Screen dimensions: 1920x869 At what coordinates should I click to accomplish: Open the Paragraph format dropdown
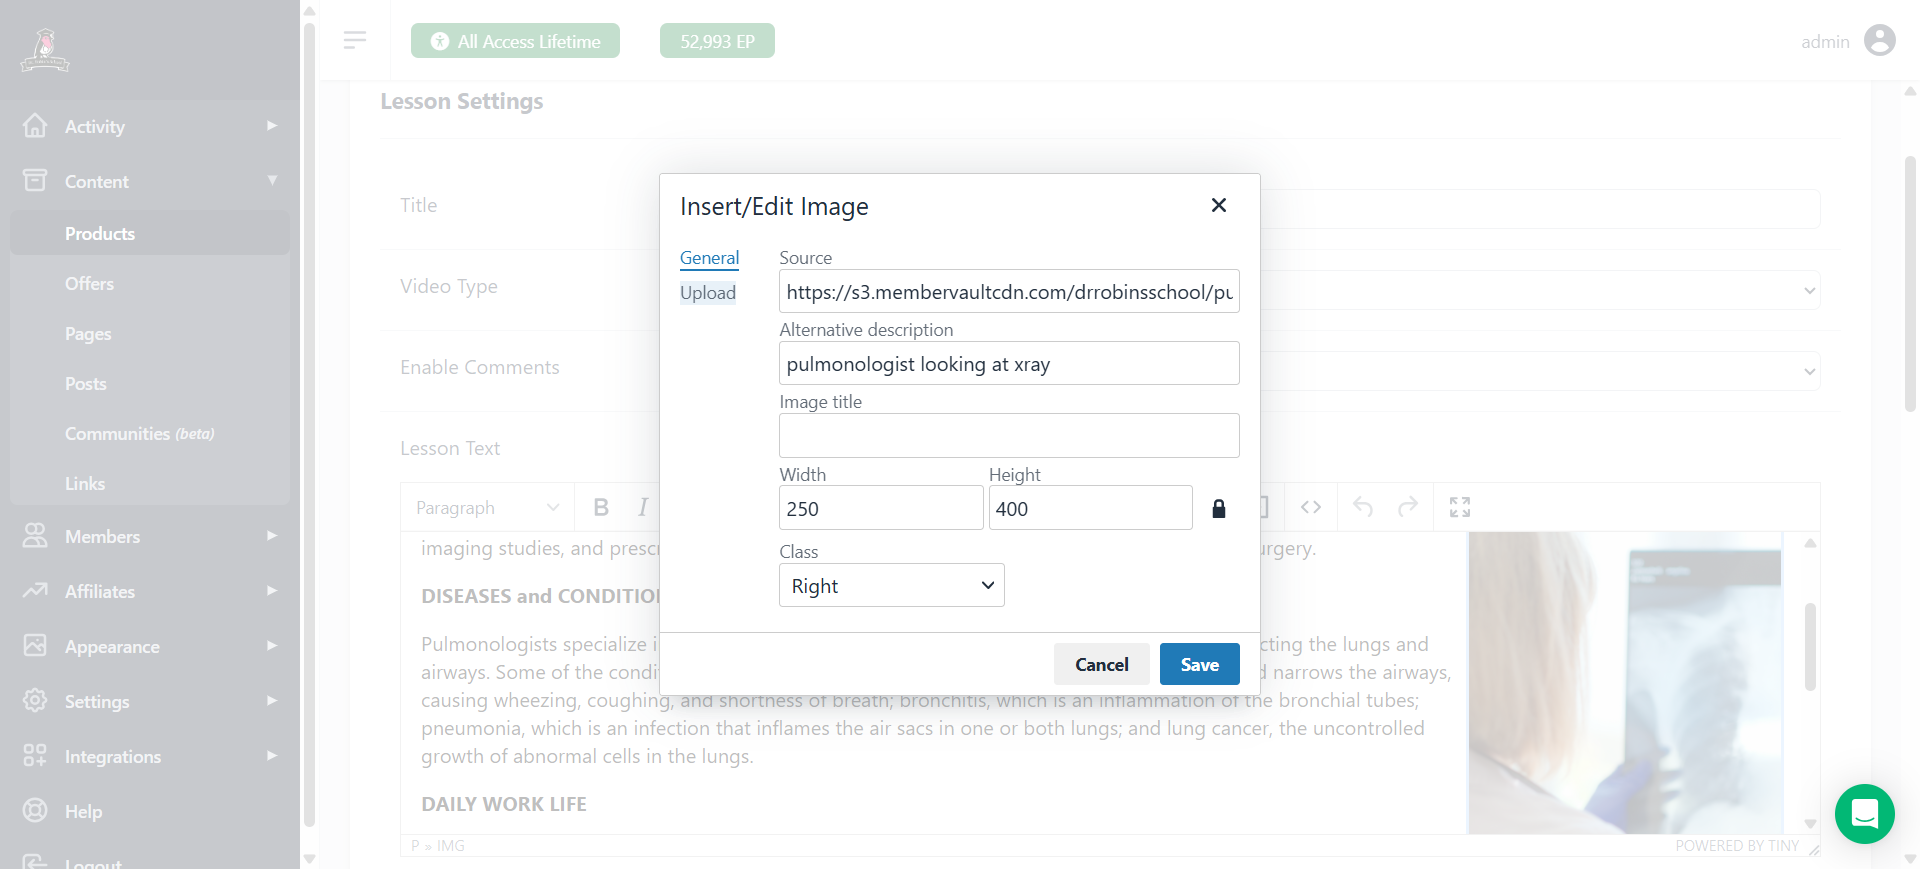click(x=487, y=507)
